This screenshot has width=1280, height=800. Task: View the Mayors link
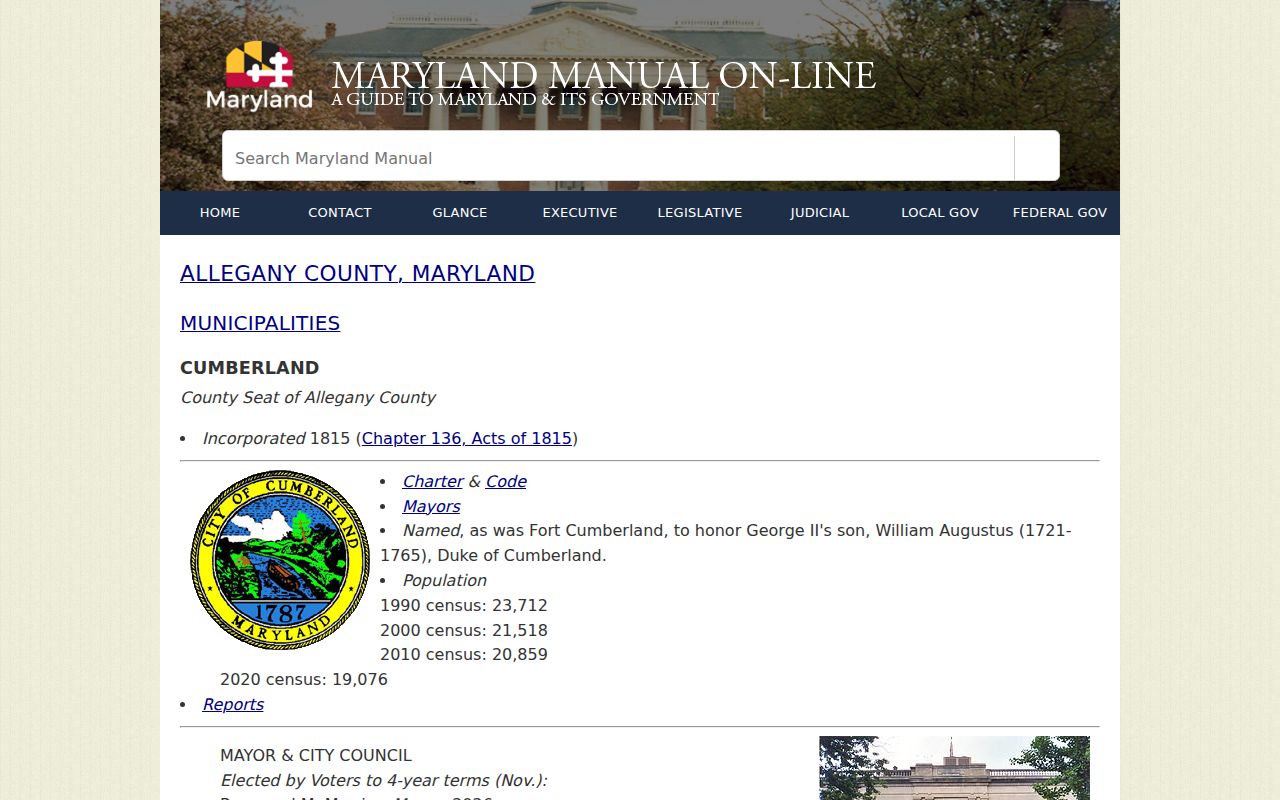pos(431,506)
